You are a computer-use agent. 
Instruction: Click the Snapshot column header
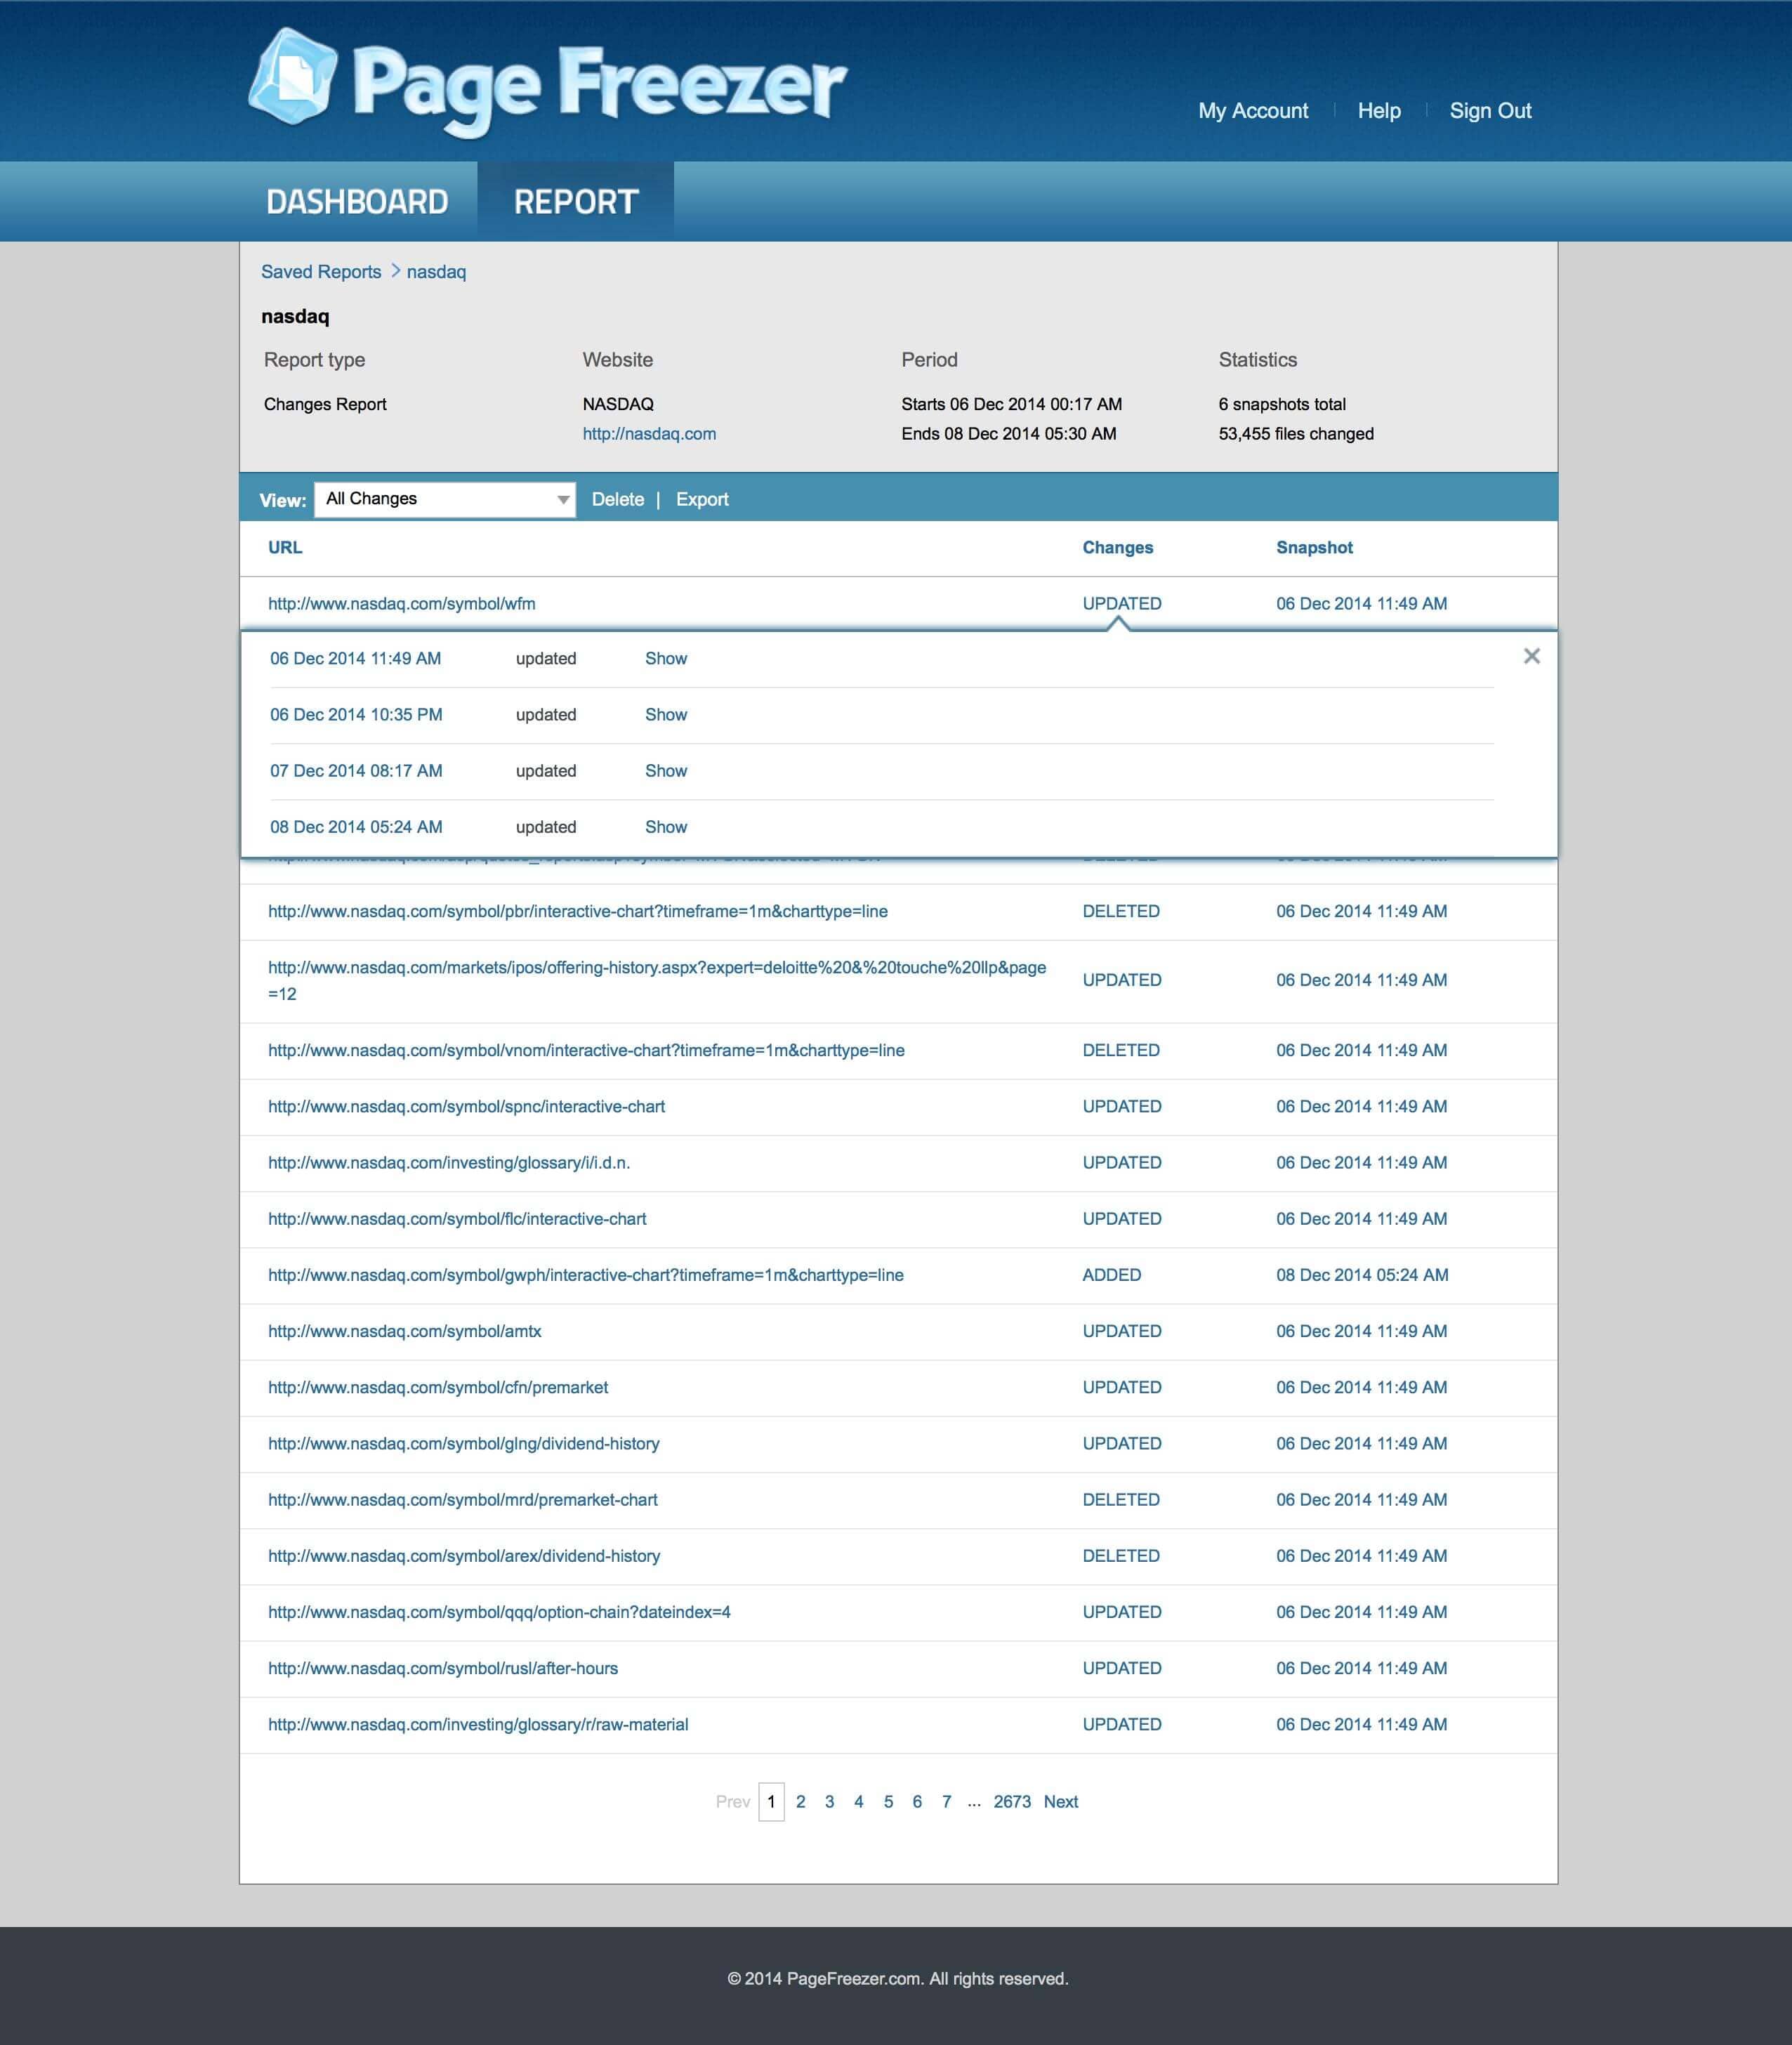click(x=1314, y=548)
